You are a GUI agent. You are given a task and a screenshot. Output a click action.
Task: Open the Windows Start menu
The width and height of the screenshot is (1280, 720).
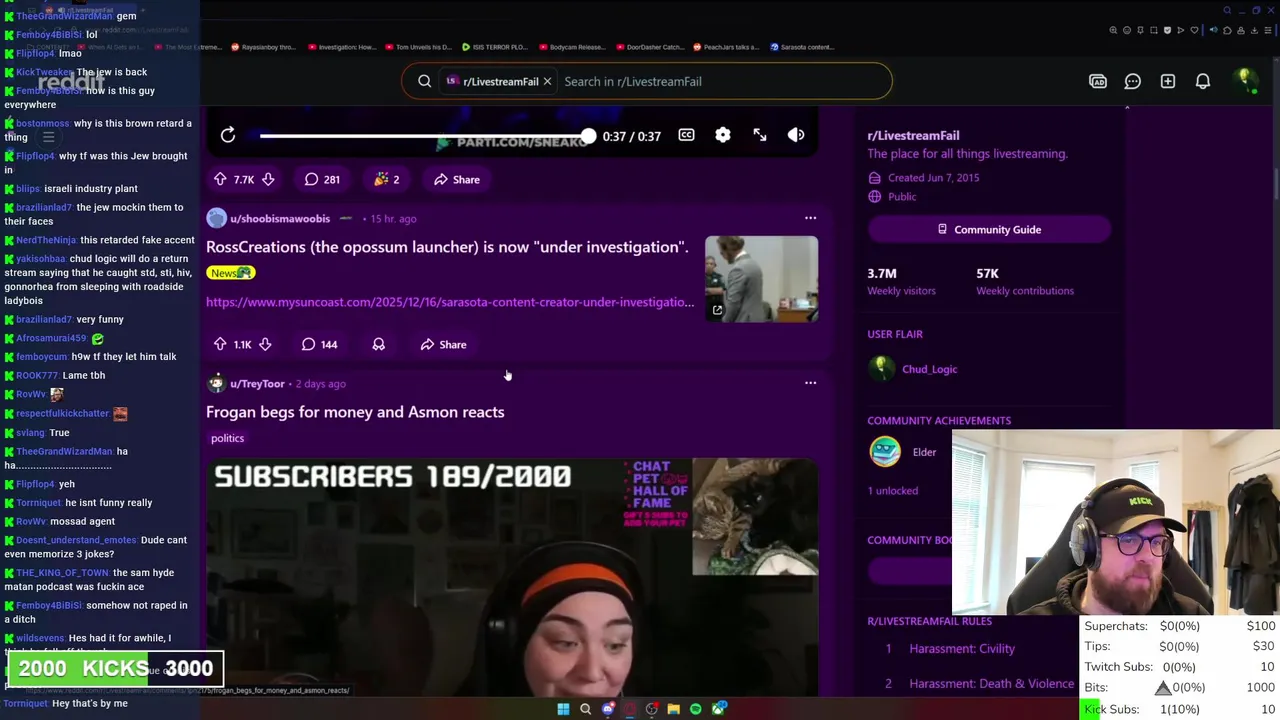[x=563, y=709]
